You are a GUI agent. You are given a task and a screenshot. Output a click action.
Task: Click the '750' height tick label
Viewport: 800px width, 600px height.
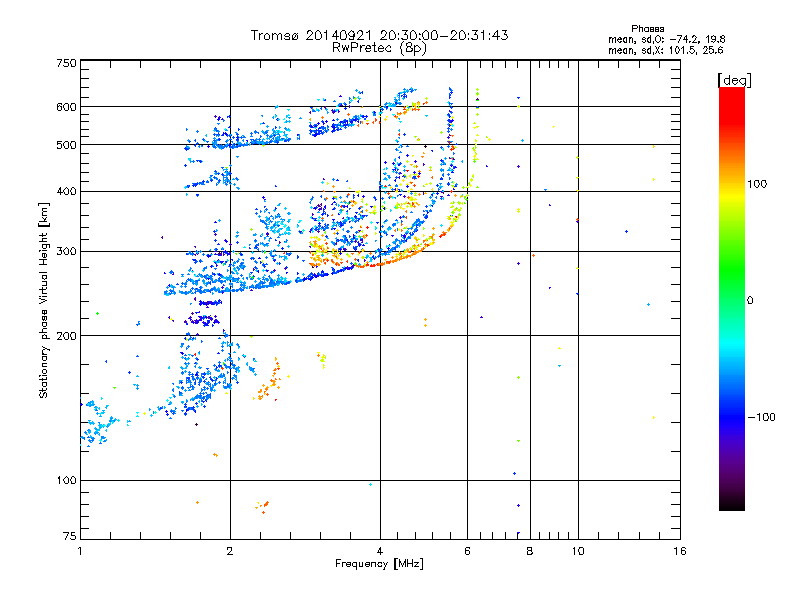point(66,63)
